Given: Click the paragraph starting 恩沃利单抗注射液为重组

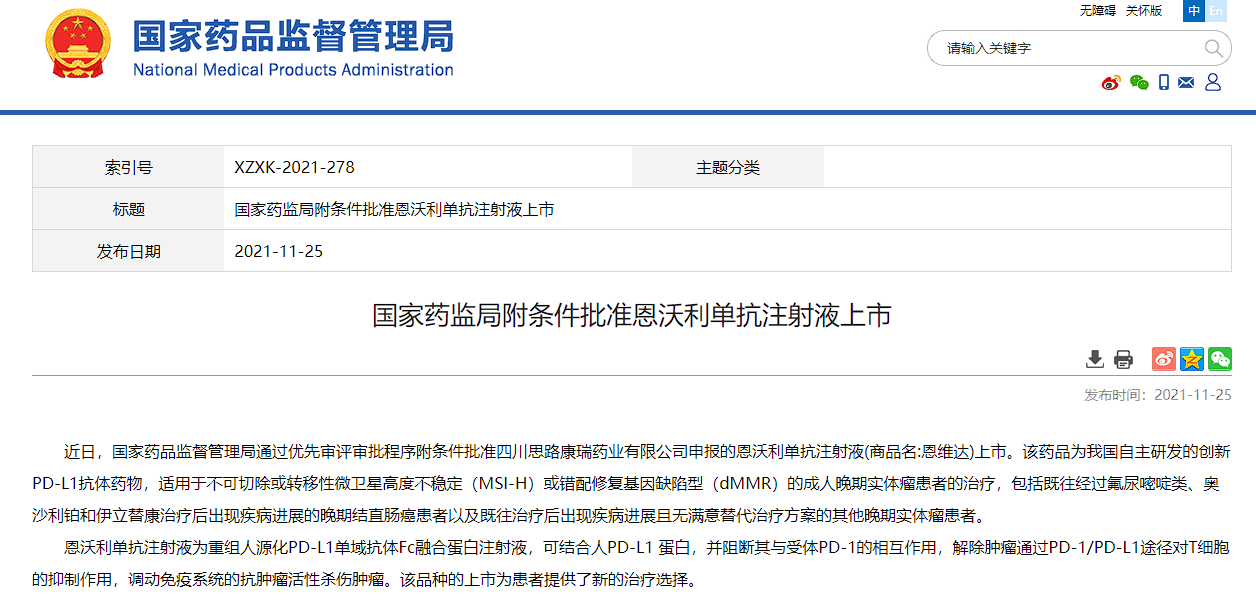Looking at the screenshot, I should (x=632, y=564).
